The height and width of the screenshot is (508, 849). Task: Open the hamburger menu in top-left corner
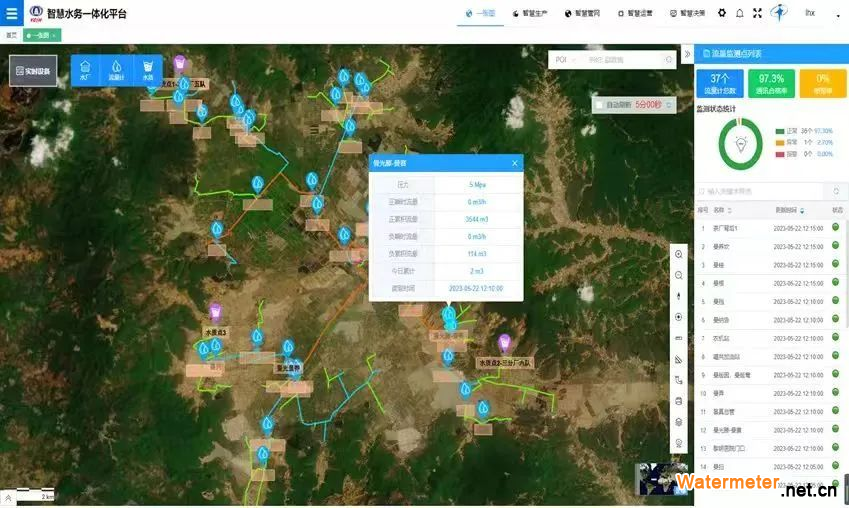(11, 14)
